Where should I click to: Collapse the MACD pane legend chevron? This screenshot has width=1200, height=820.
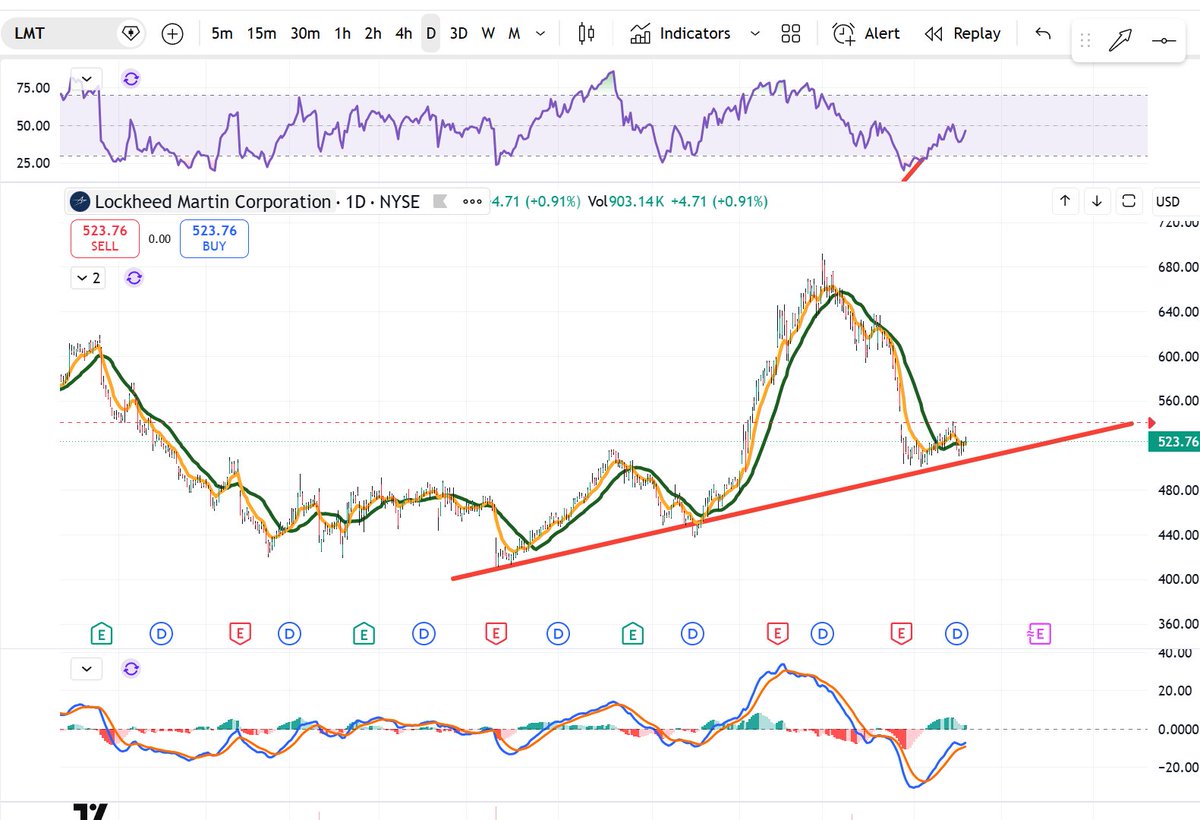click(x=87, y=667)
